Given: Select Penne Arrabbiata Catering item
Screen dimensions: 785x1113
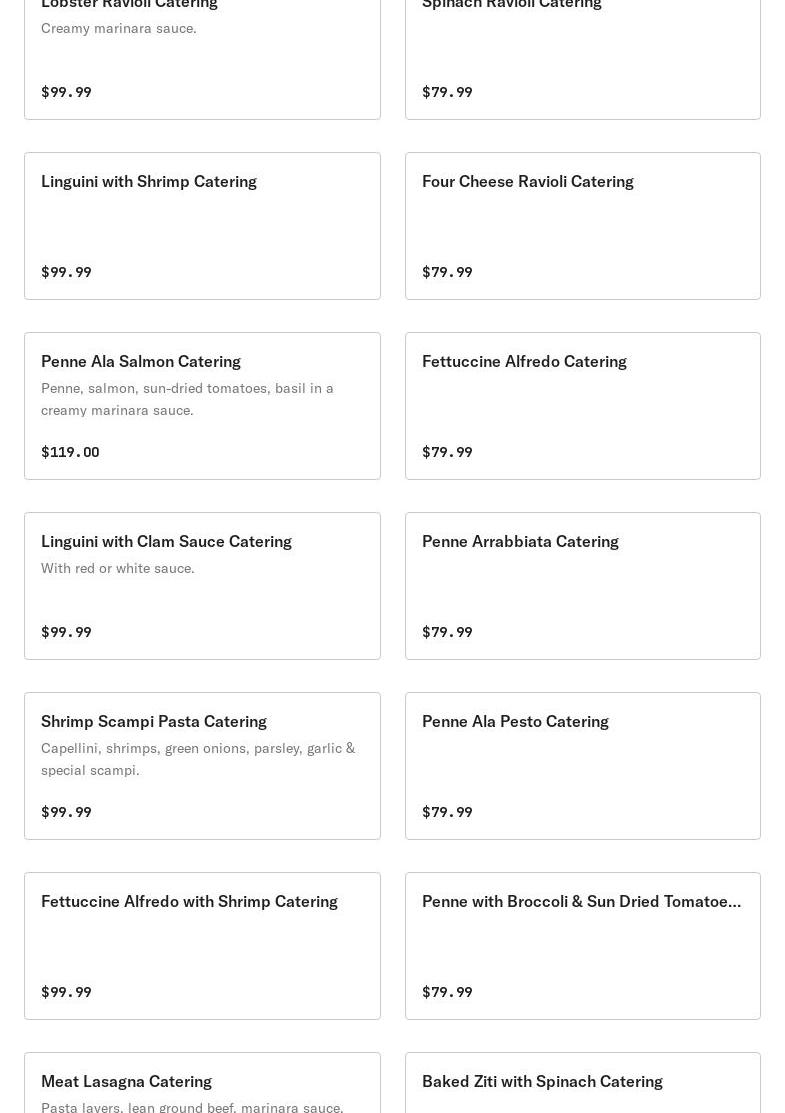Looking at the screenshot, I should tap(583, 586).
